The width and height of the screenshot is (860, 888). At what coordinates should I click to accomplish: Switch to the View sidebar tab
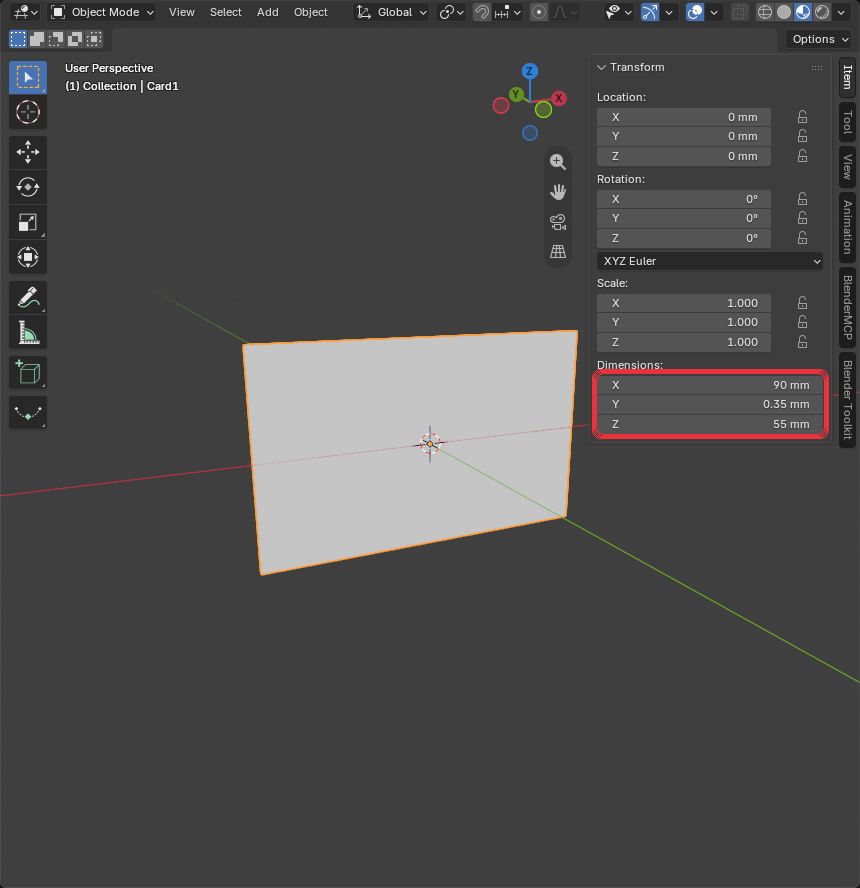[847, 167]
